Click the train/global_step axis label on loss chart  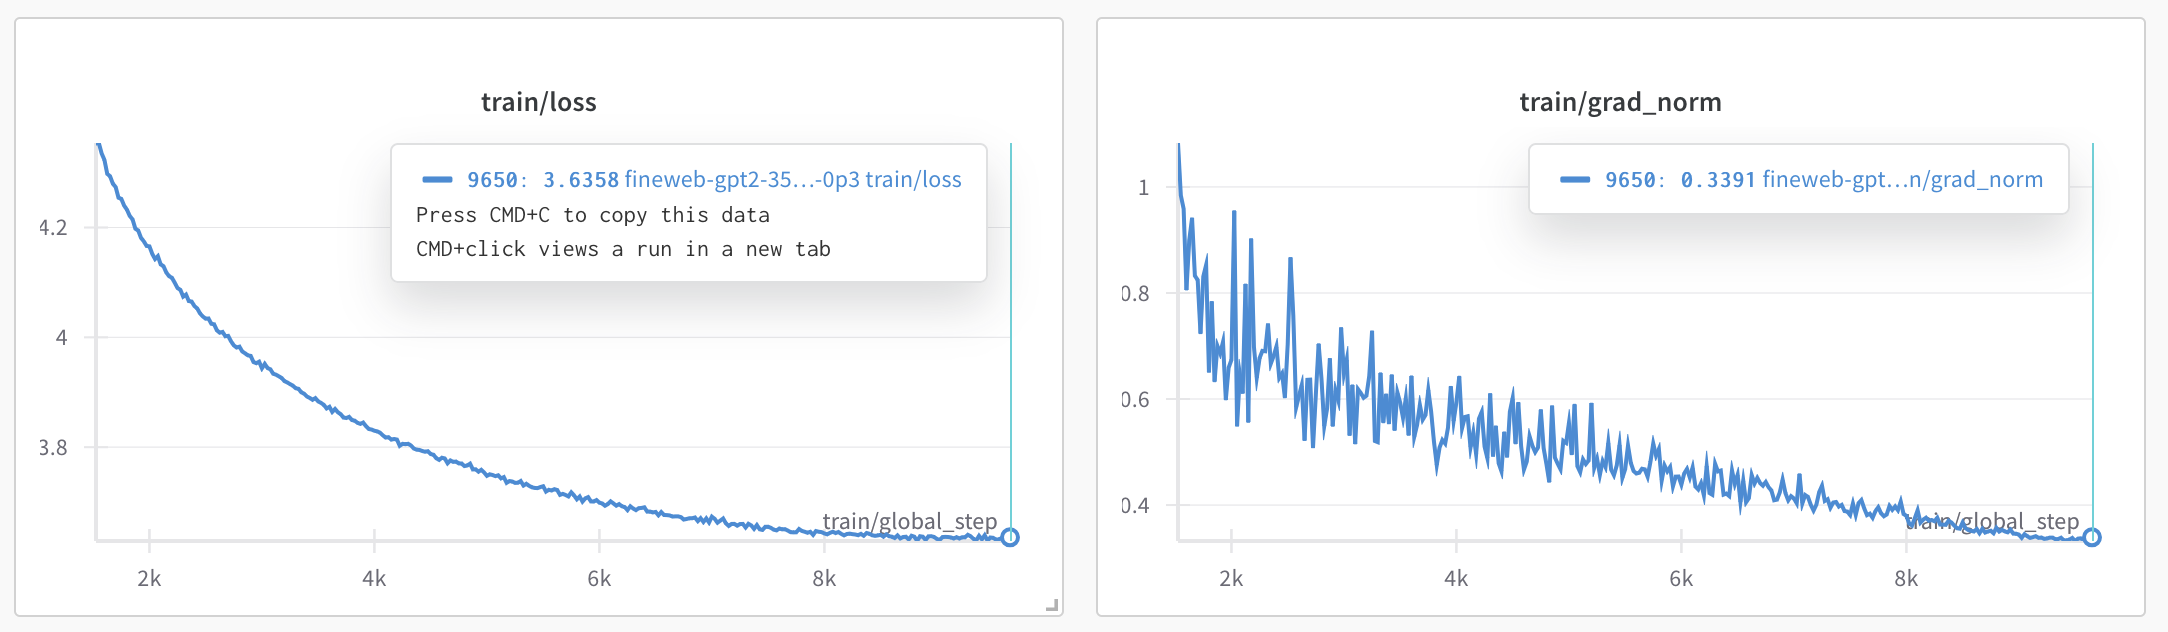point(909,521)
